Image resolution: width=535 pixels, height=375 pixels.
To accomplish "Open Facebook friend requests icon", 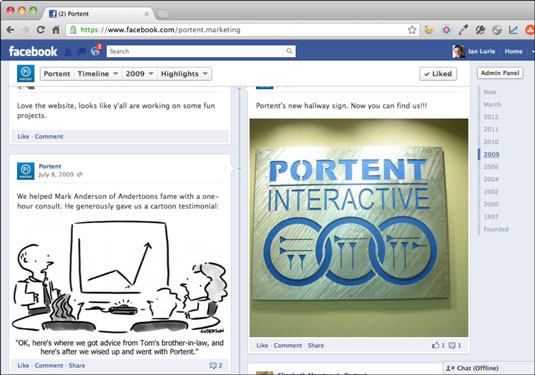I will tap(68, 52).
